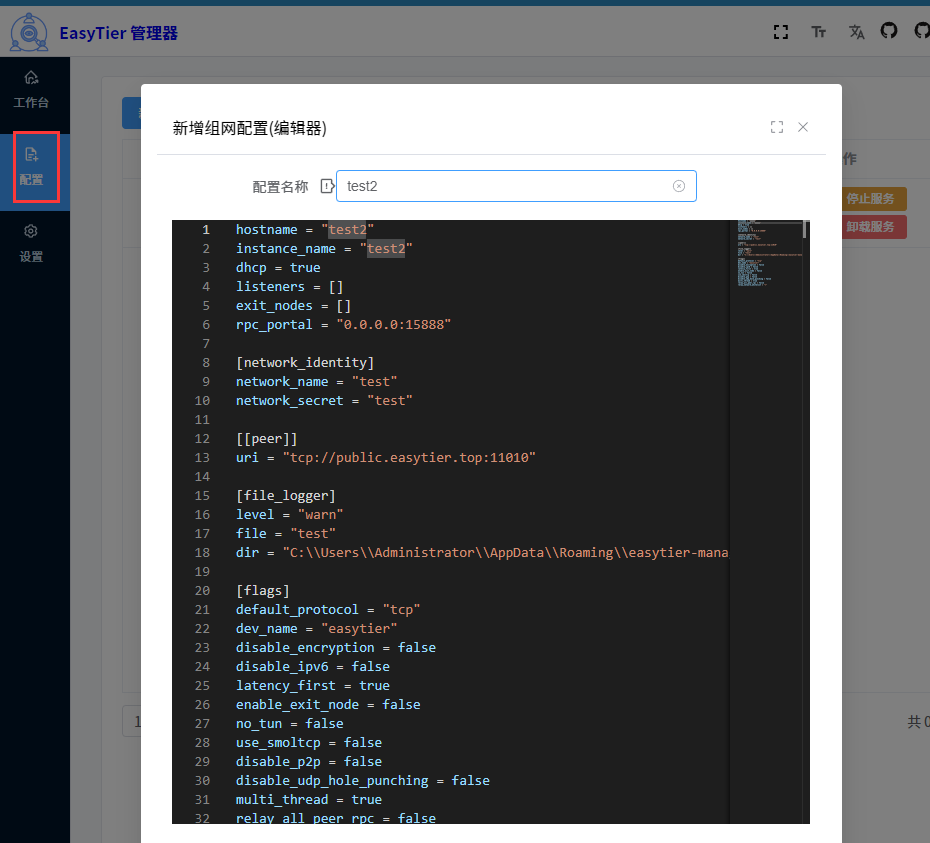Open the language translation switcher

856,32
